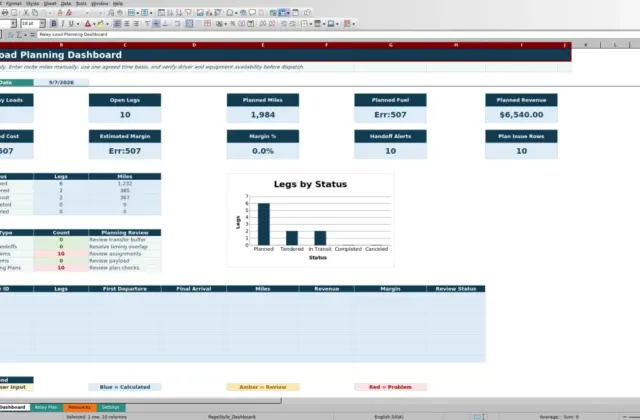Toggle Align Right
640x420 pixels.
[136, 24]
